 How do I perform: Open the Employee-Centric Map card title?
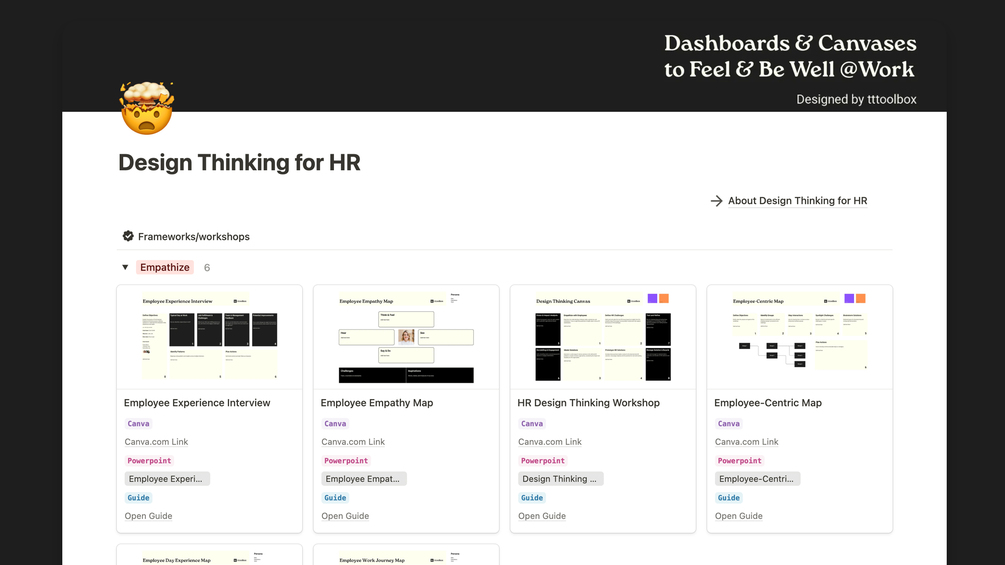(x=768, y=403)
